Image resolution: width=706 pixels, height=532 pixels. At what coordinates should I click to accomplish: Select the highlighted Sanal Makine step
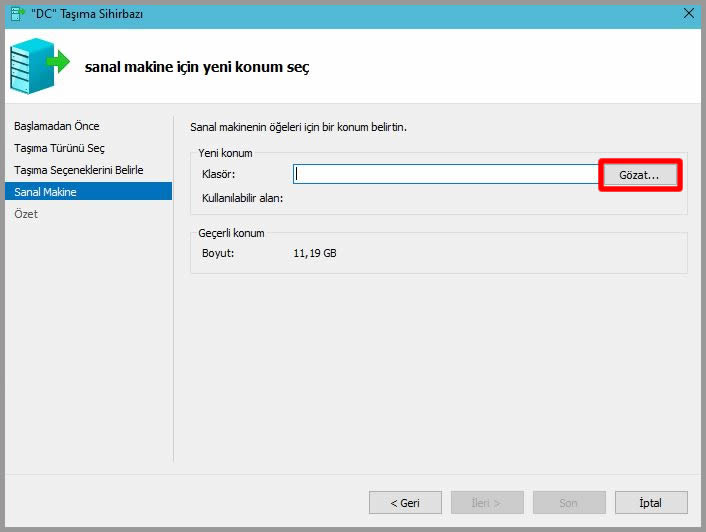coord(46,192)
